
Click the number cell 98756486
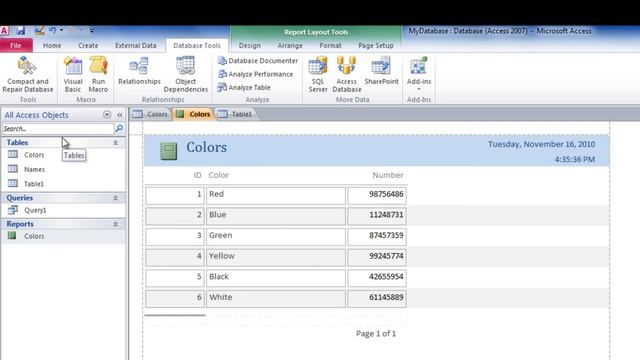377,195
